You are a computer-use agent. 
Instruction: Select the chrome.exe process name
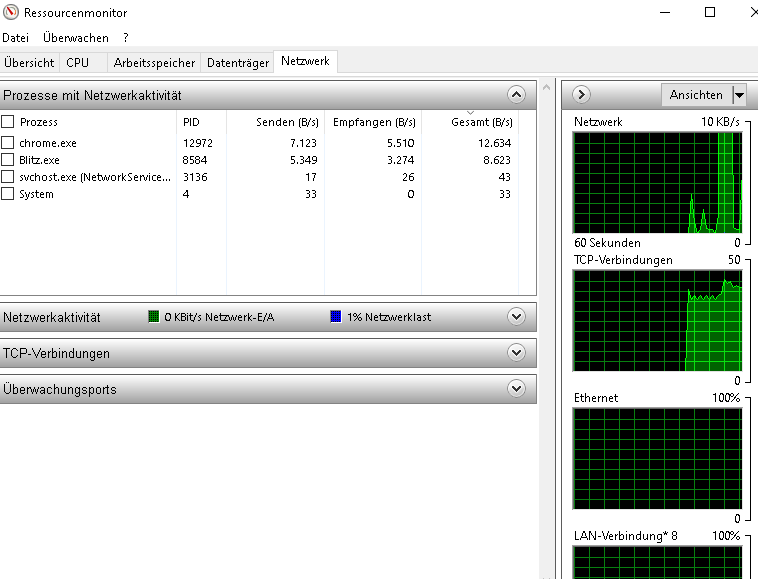(x=48, y=143)
